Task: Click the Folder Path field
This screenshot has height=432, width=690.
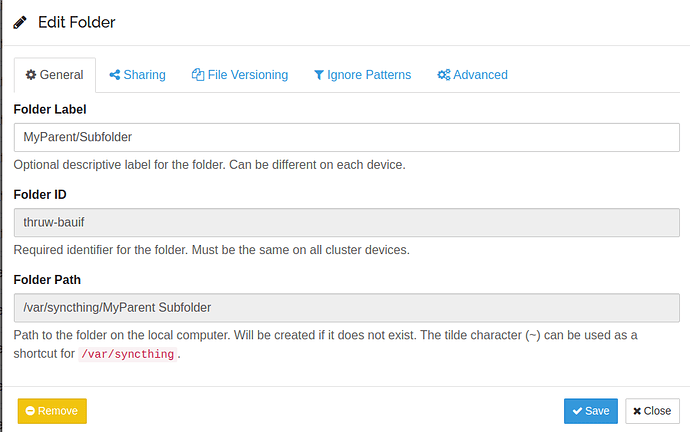Action: click(x=347, y=308)
